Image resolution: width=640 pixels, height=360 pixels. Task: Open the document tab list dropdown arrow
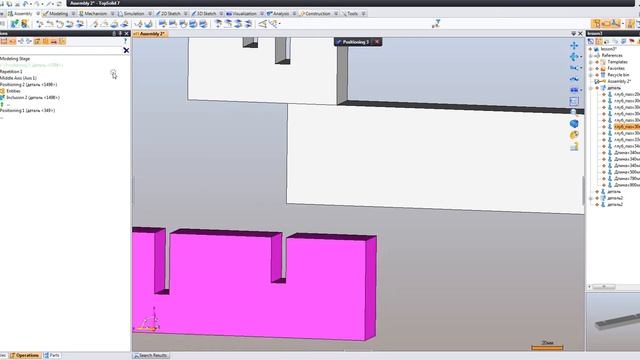tap(573, 33)
